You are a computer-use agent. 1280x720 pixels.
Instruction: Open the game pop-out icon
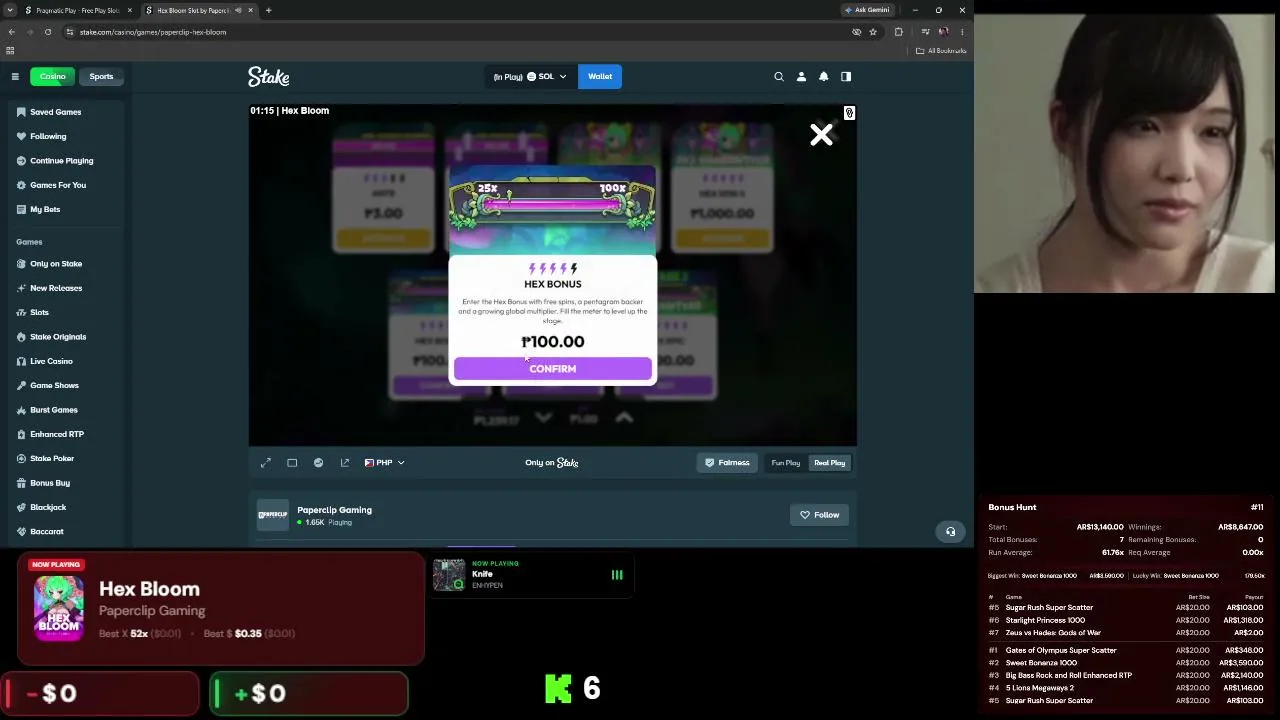point(345,463)
